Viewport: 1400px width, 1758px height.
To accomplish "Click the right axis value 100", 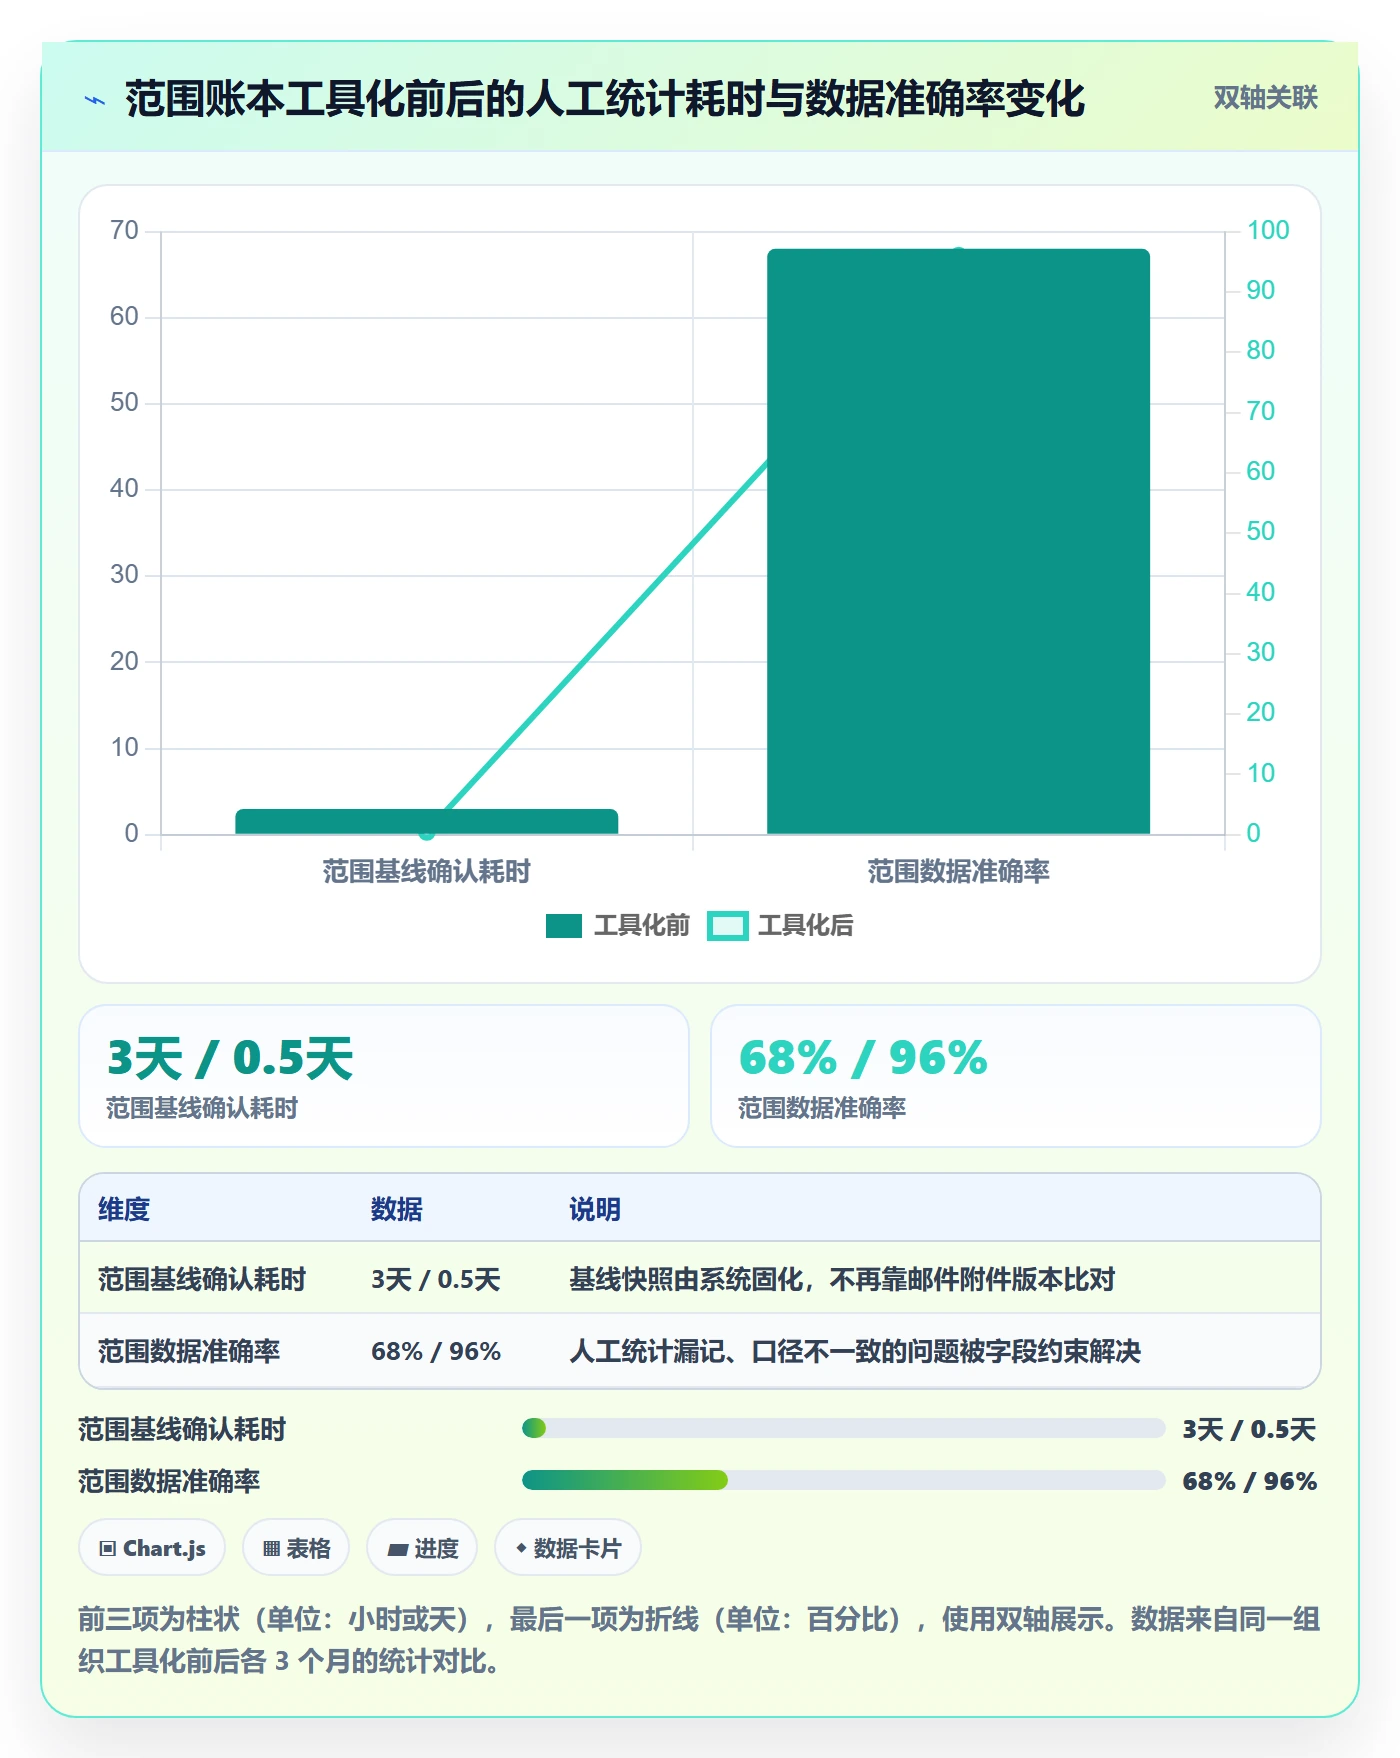I will point(1268,230).
